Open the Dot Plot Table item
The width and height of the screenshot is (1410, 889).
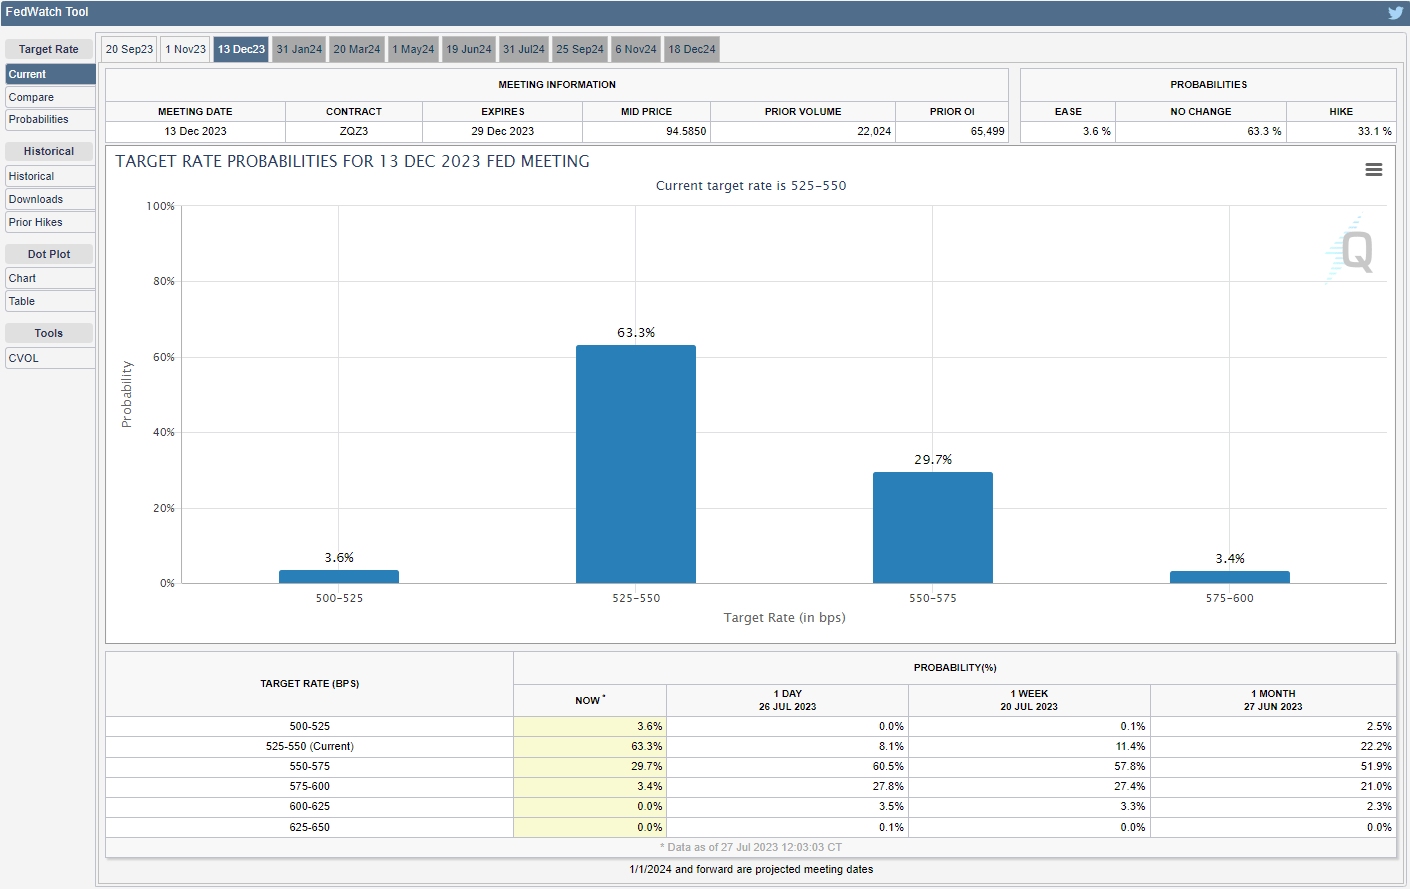tap(50, 301)
